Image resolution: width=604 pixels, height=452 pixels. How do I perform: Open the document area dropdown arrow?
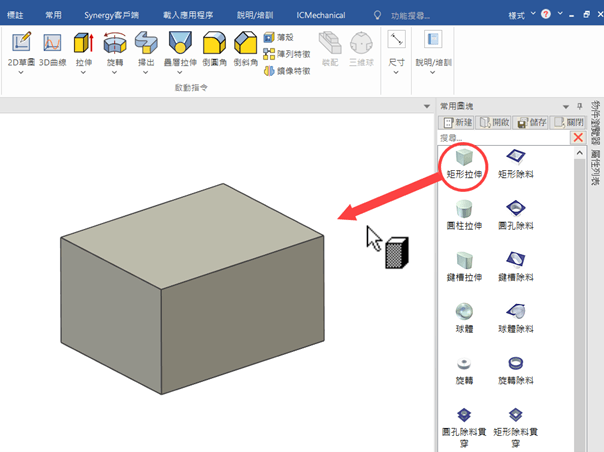(x=427, y=106)
